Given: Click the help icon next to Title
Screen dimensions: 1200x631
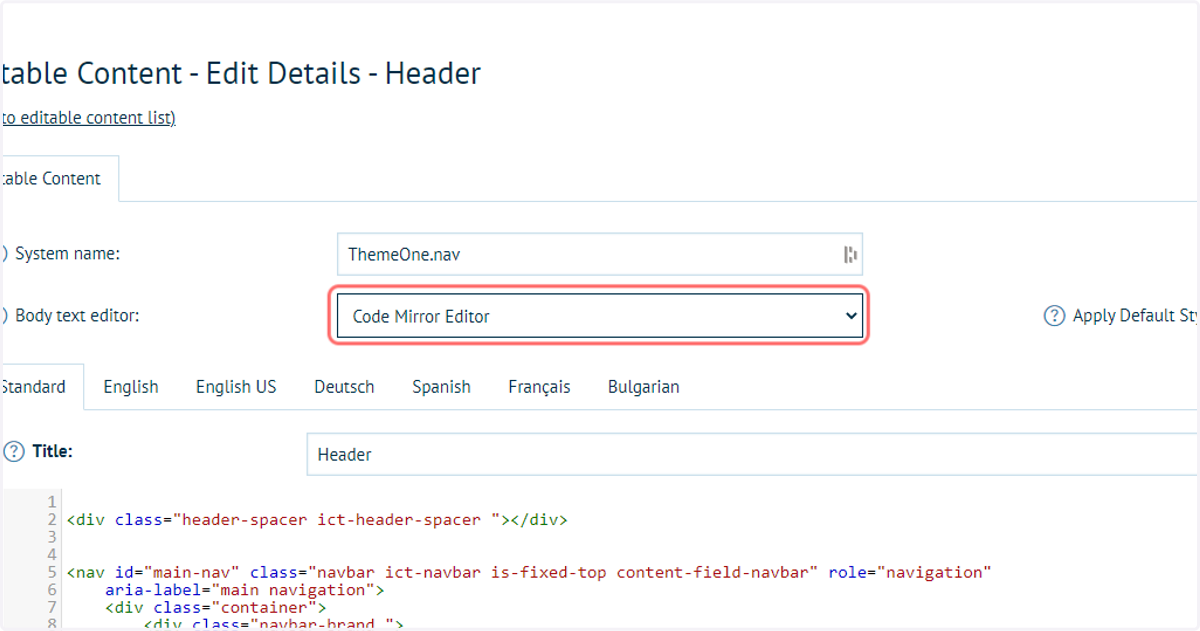Looking at the screenshot, I should [x=13, y=452].
